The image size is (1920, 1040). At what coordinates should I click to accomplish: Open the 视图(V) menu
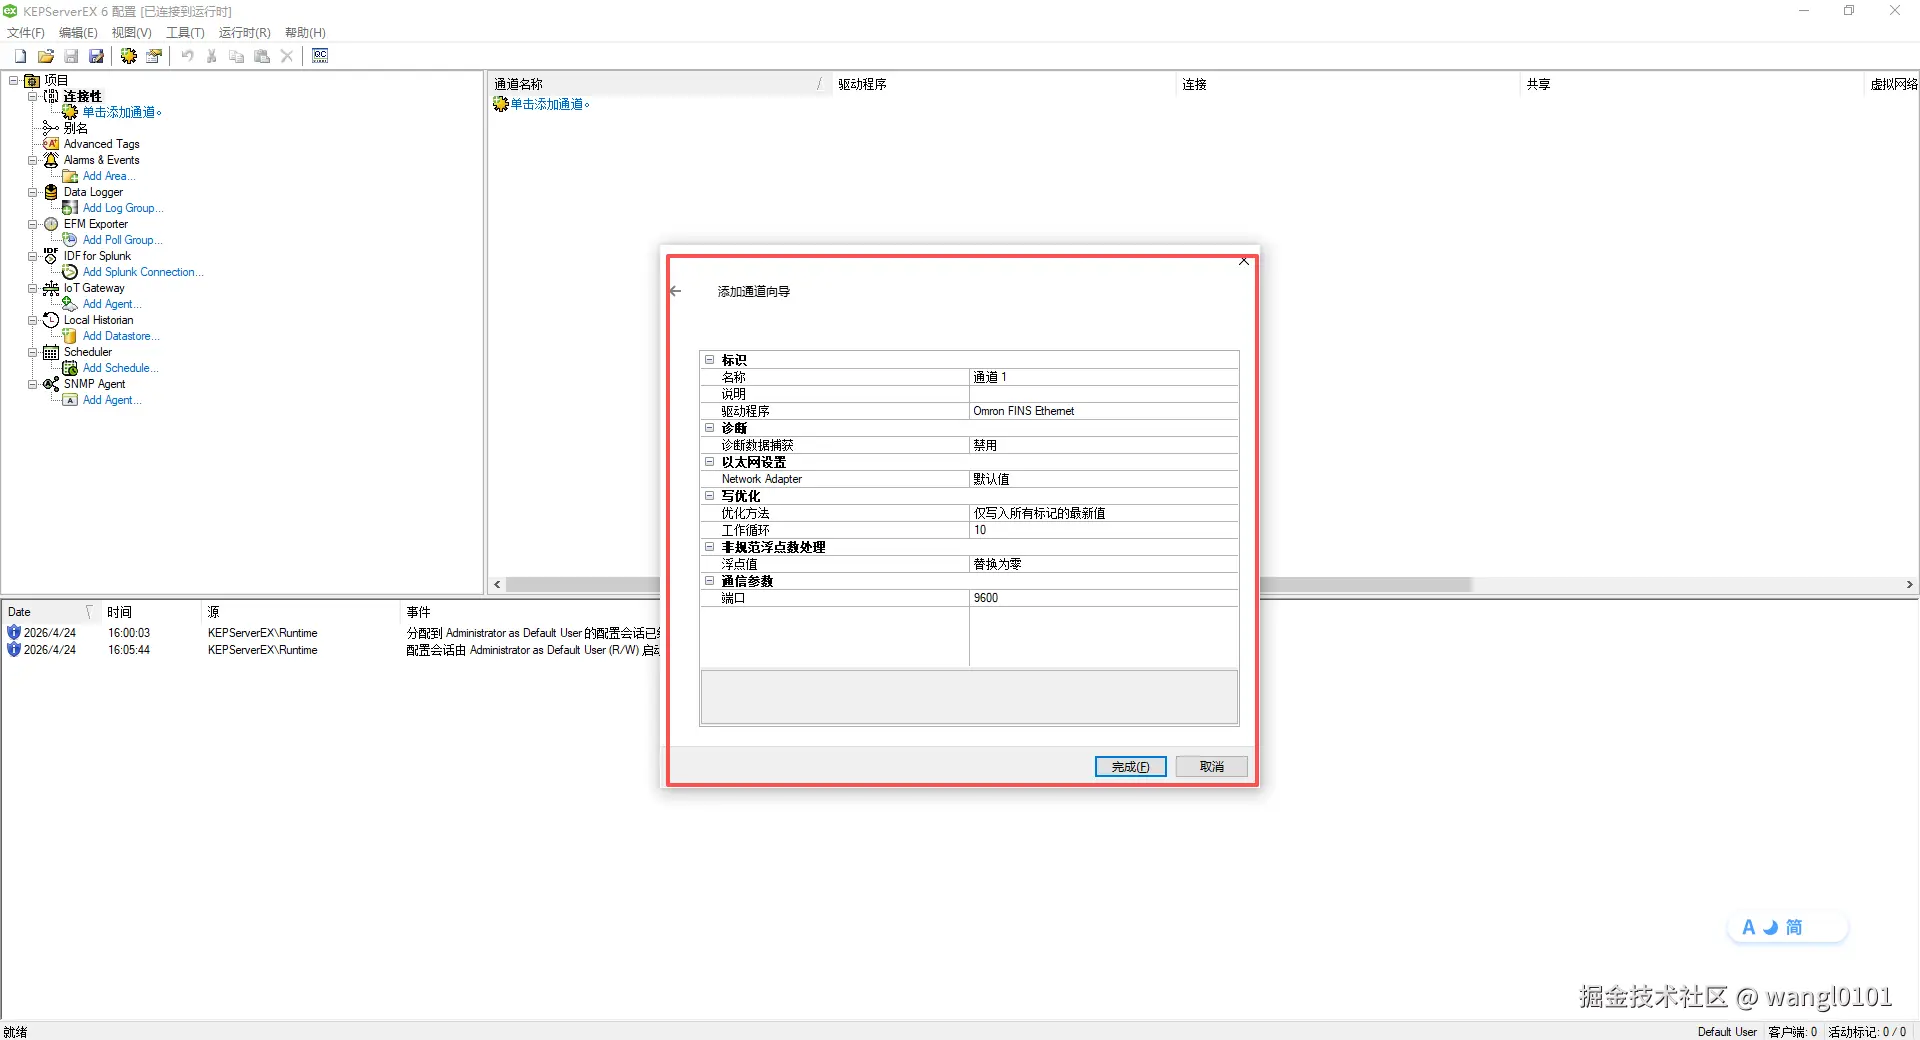coord(131,33)
